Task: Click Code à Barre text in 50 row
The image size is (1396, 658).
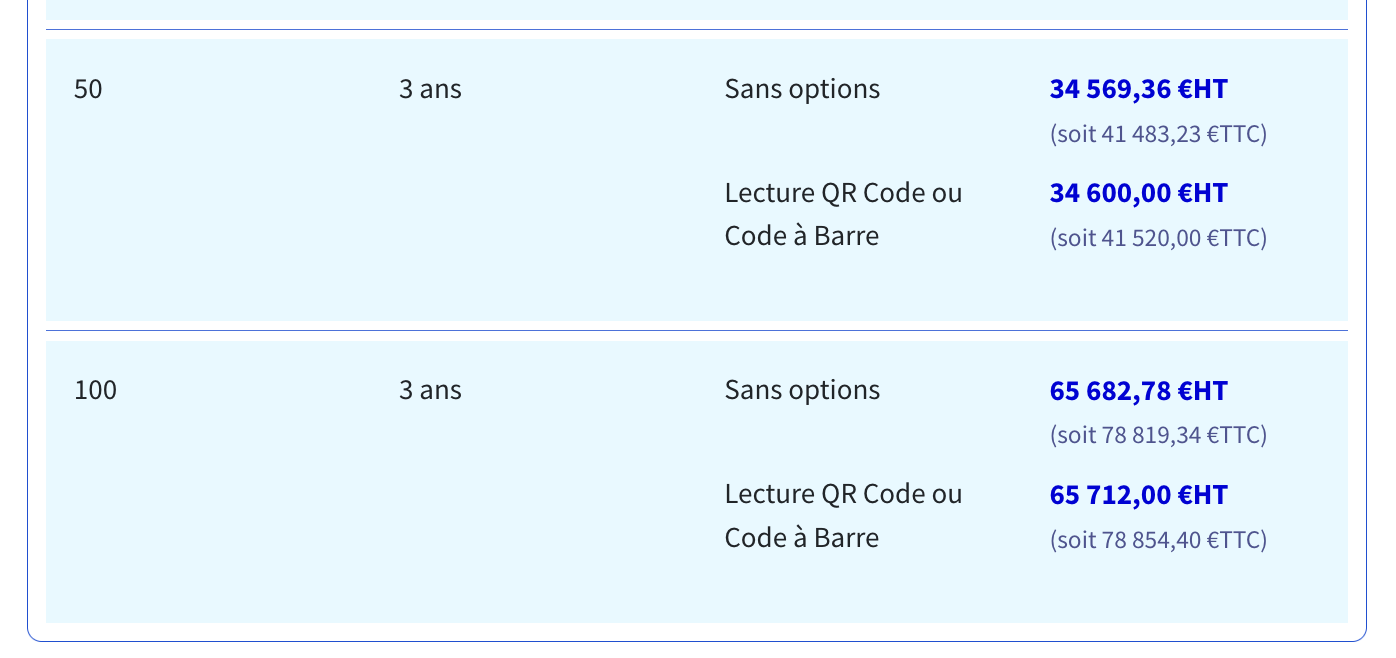Action: (802, 237)
